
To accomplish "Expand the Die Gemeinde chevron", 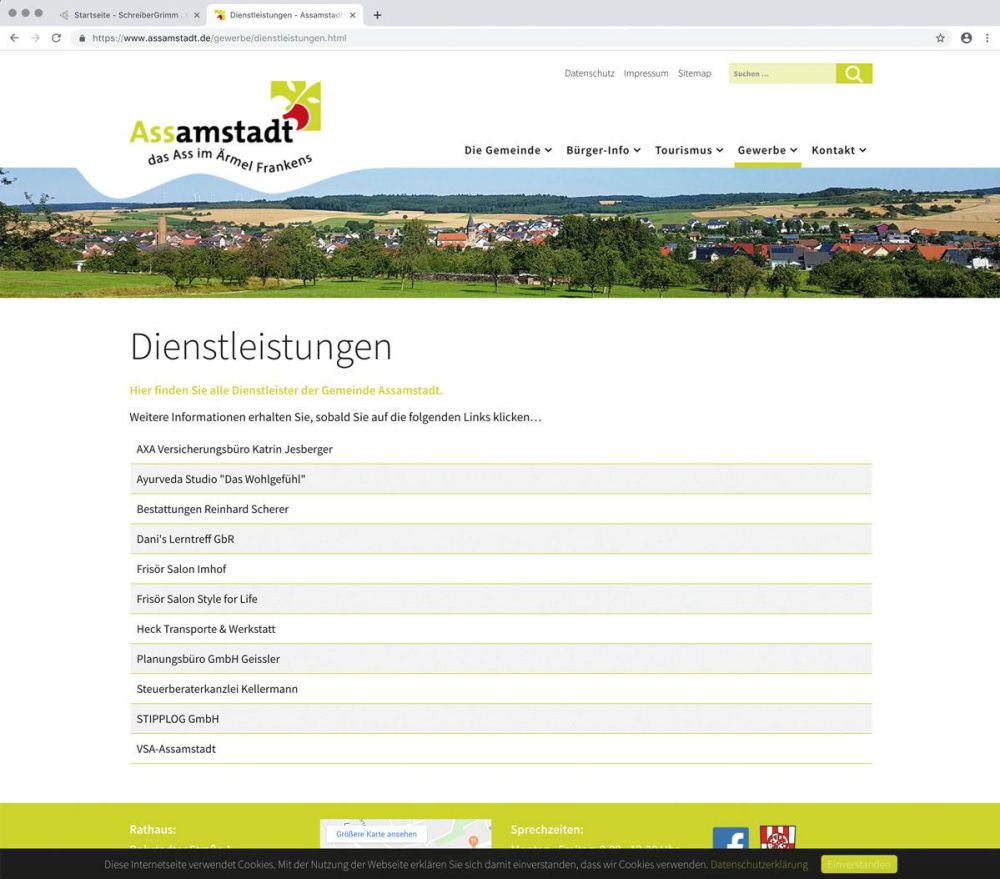I will [x=549, y=150].
